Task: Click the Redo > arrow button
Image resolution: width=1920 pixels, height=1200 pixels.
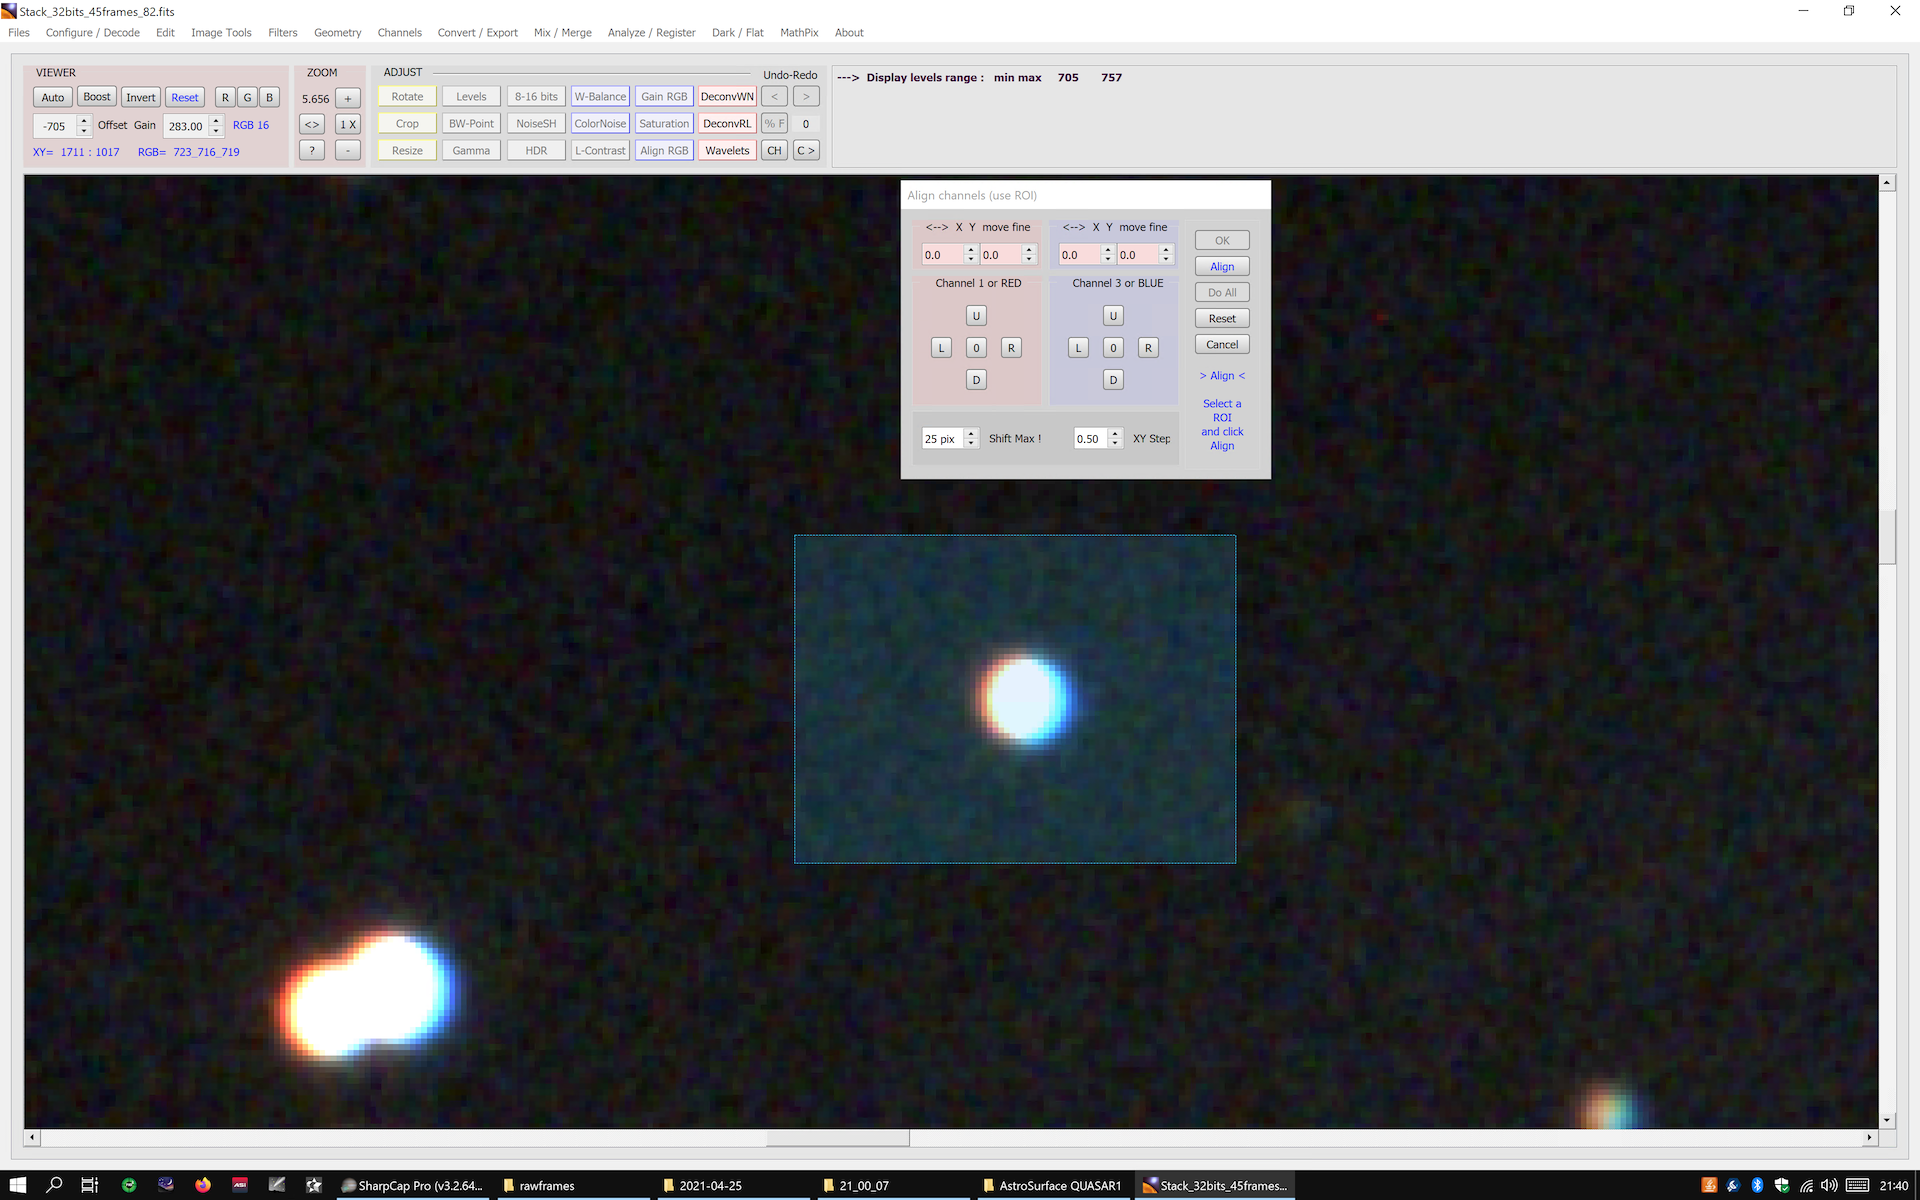Action: [x=806, y=97]
